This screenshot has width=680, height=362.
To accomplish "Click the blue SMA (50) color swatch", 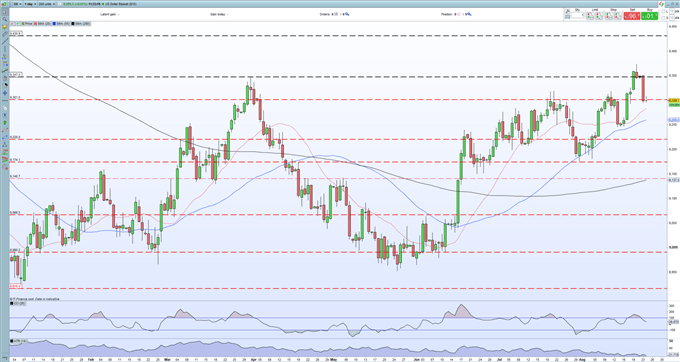I will [54, 23].
